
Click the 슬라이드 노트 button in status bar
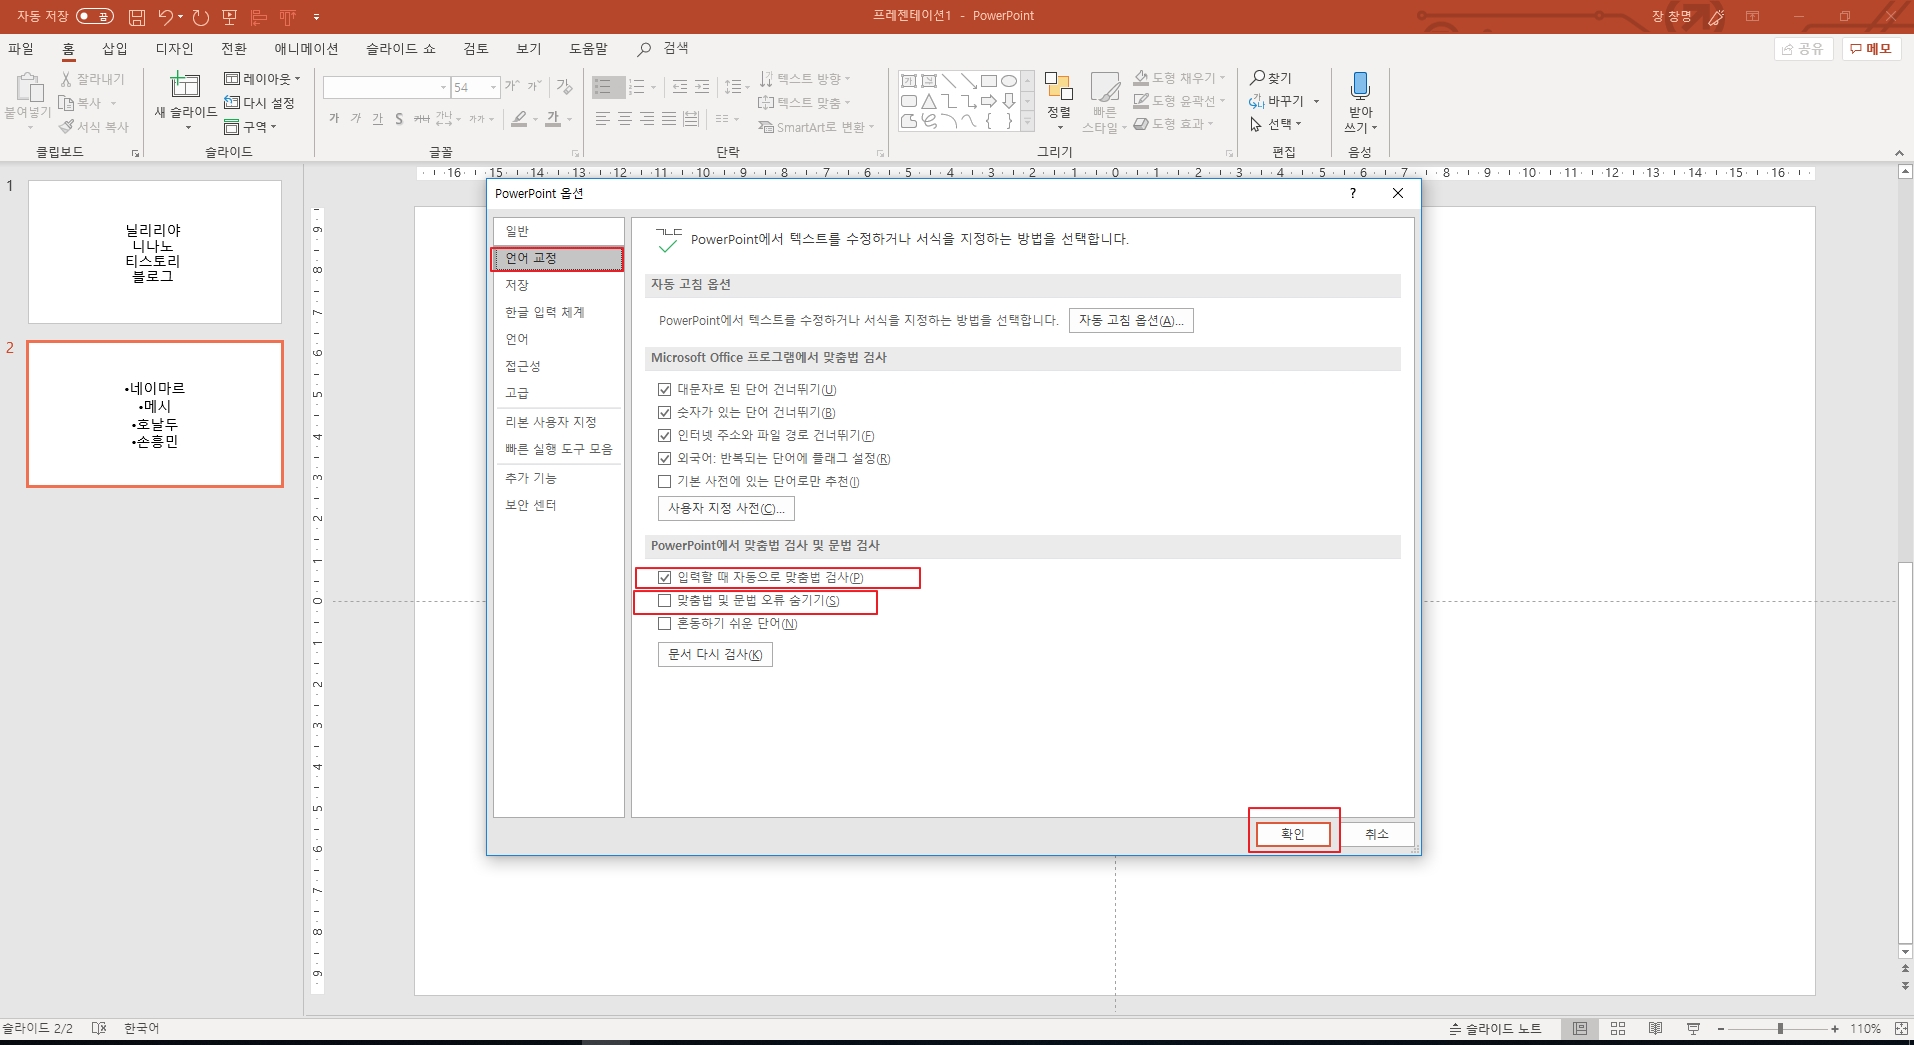(x=1495, y=1028)
